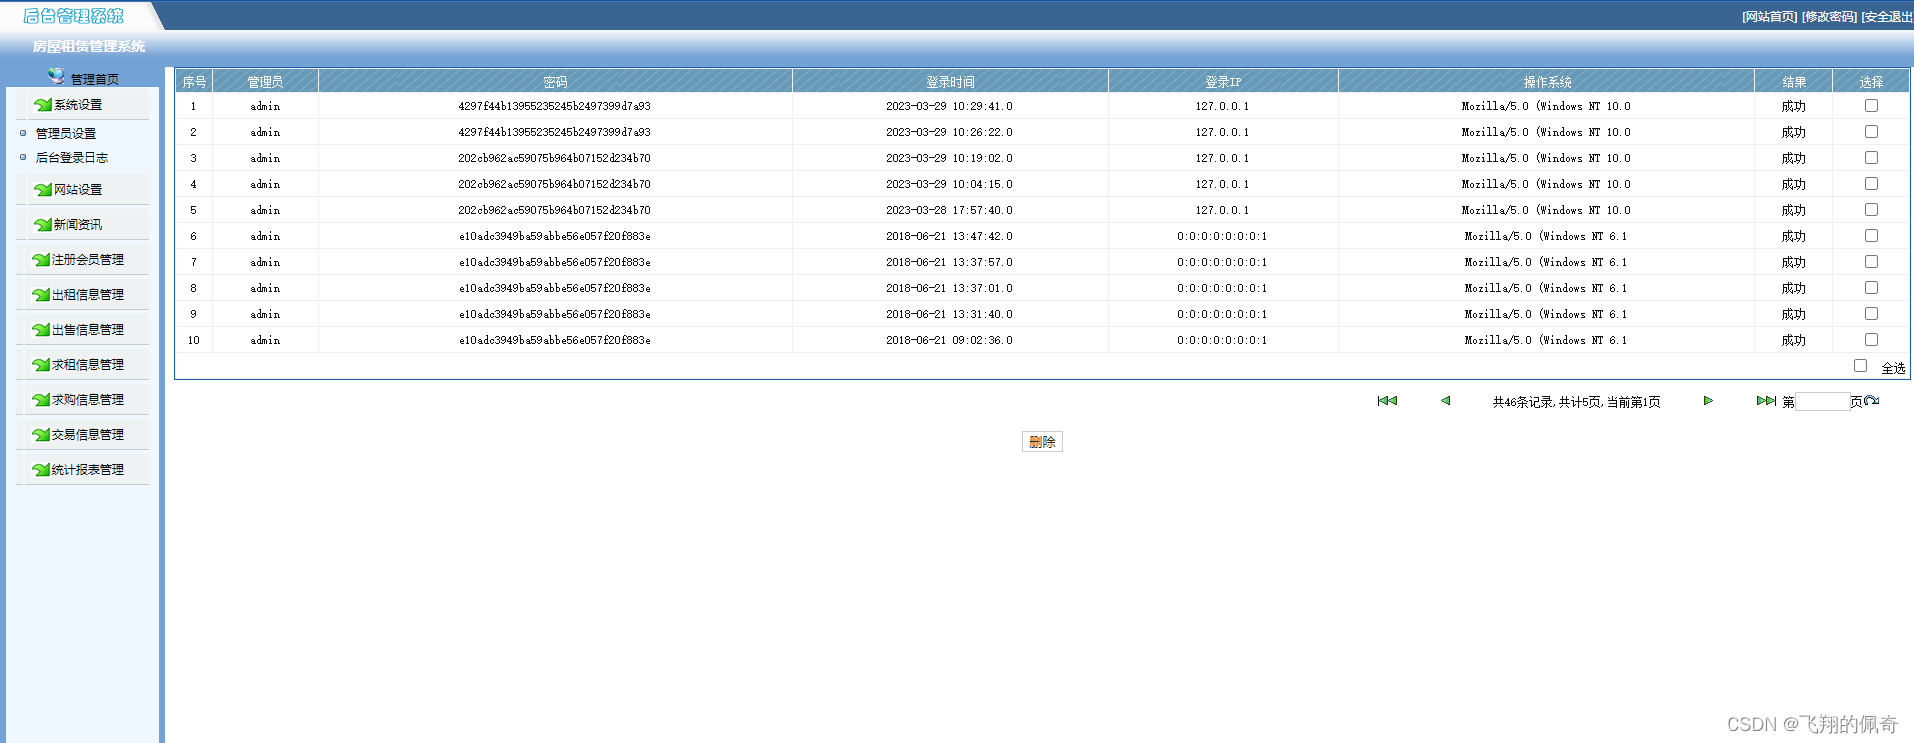This screenshot has width=1914, height=743.
Task: Click the bullet icon next to 后台登录日志
Action: tap(23, 157)
